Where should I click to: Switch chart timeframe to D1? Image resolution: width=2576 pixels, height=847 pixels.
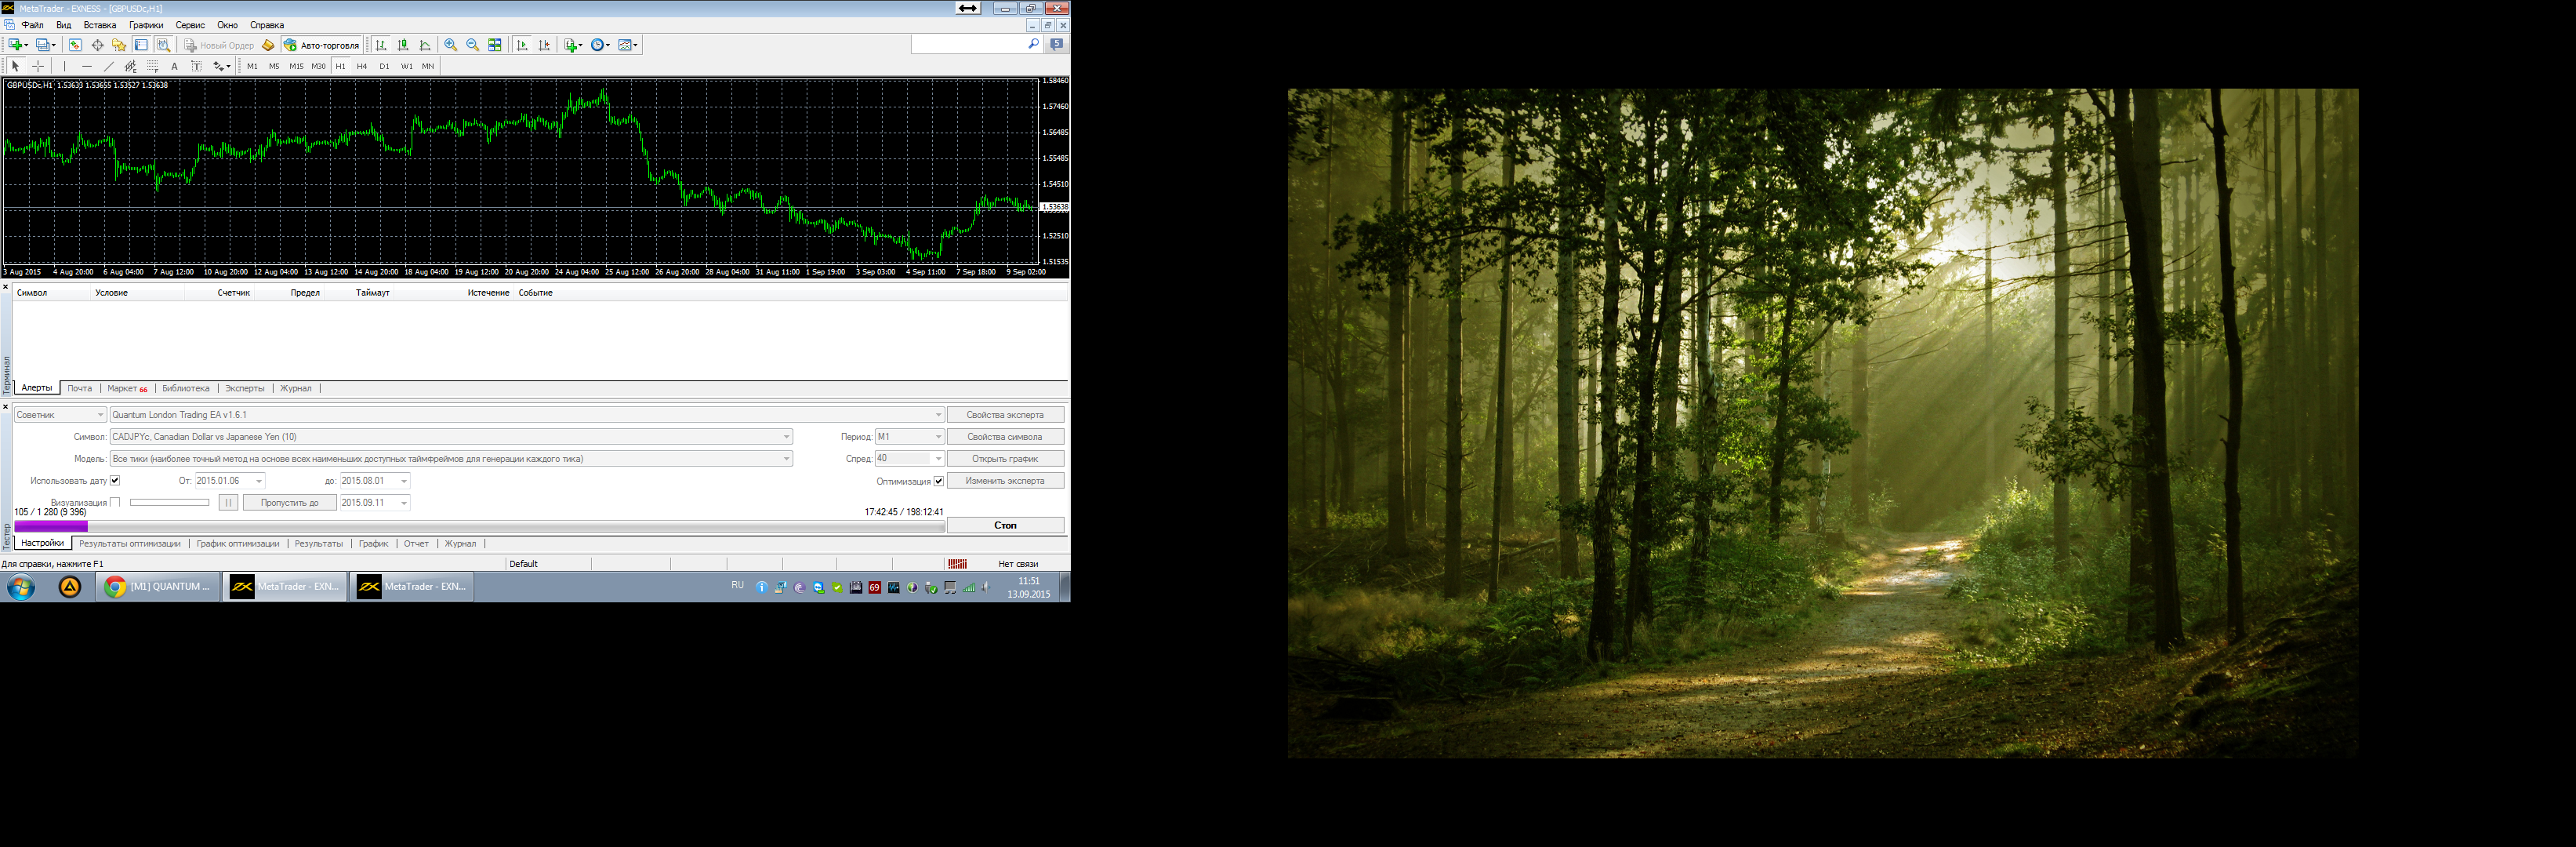point(384,66)
